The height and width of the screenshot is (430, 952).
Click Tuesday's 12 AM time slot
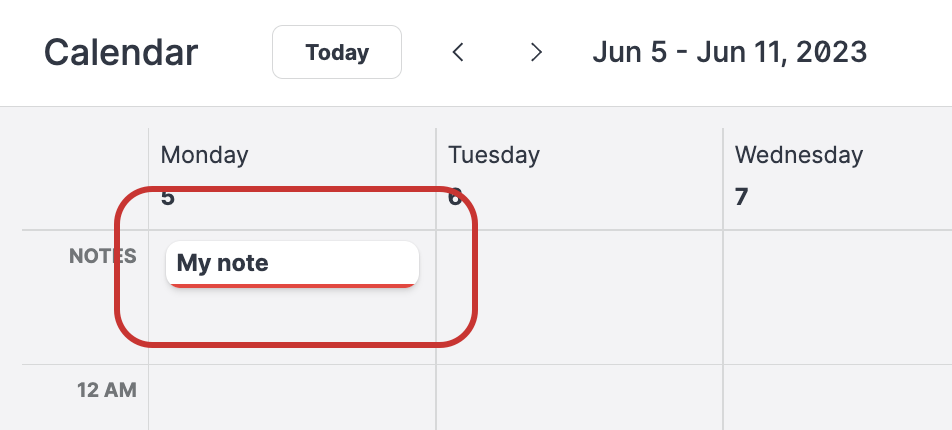(579, 397)
